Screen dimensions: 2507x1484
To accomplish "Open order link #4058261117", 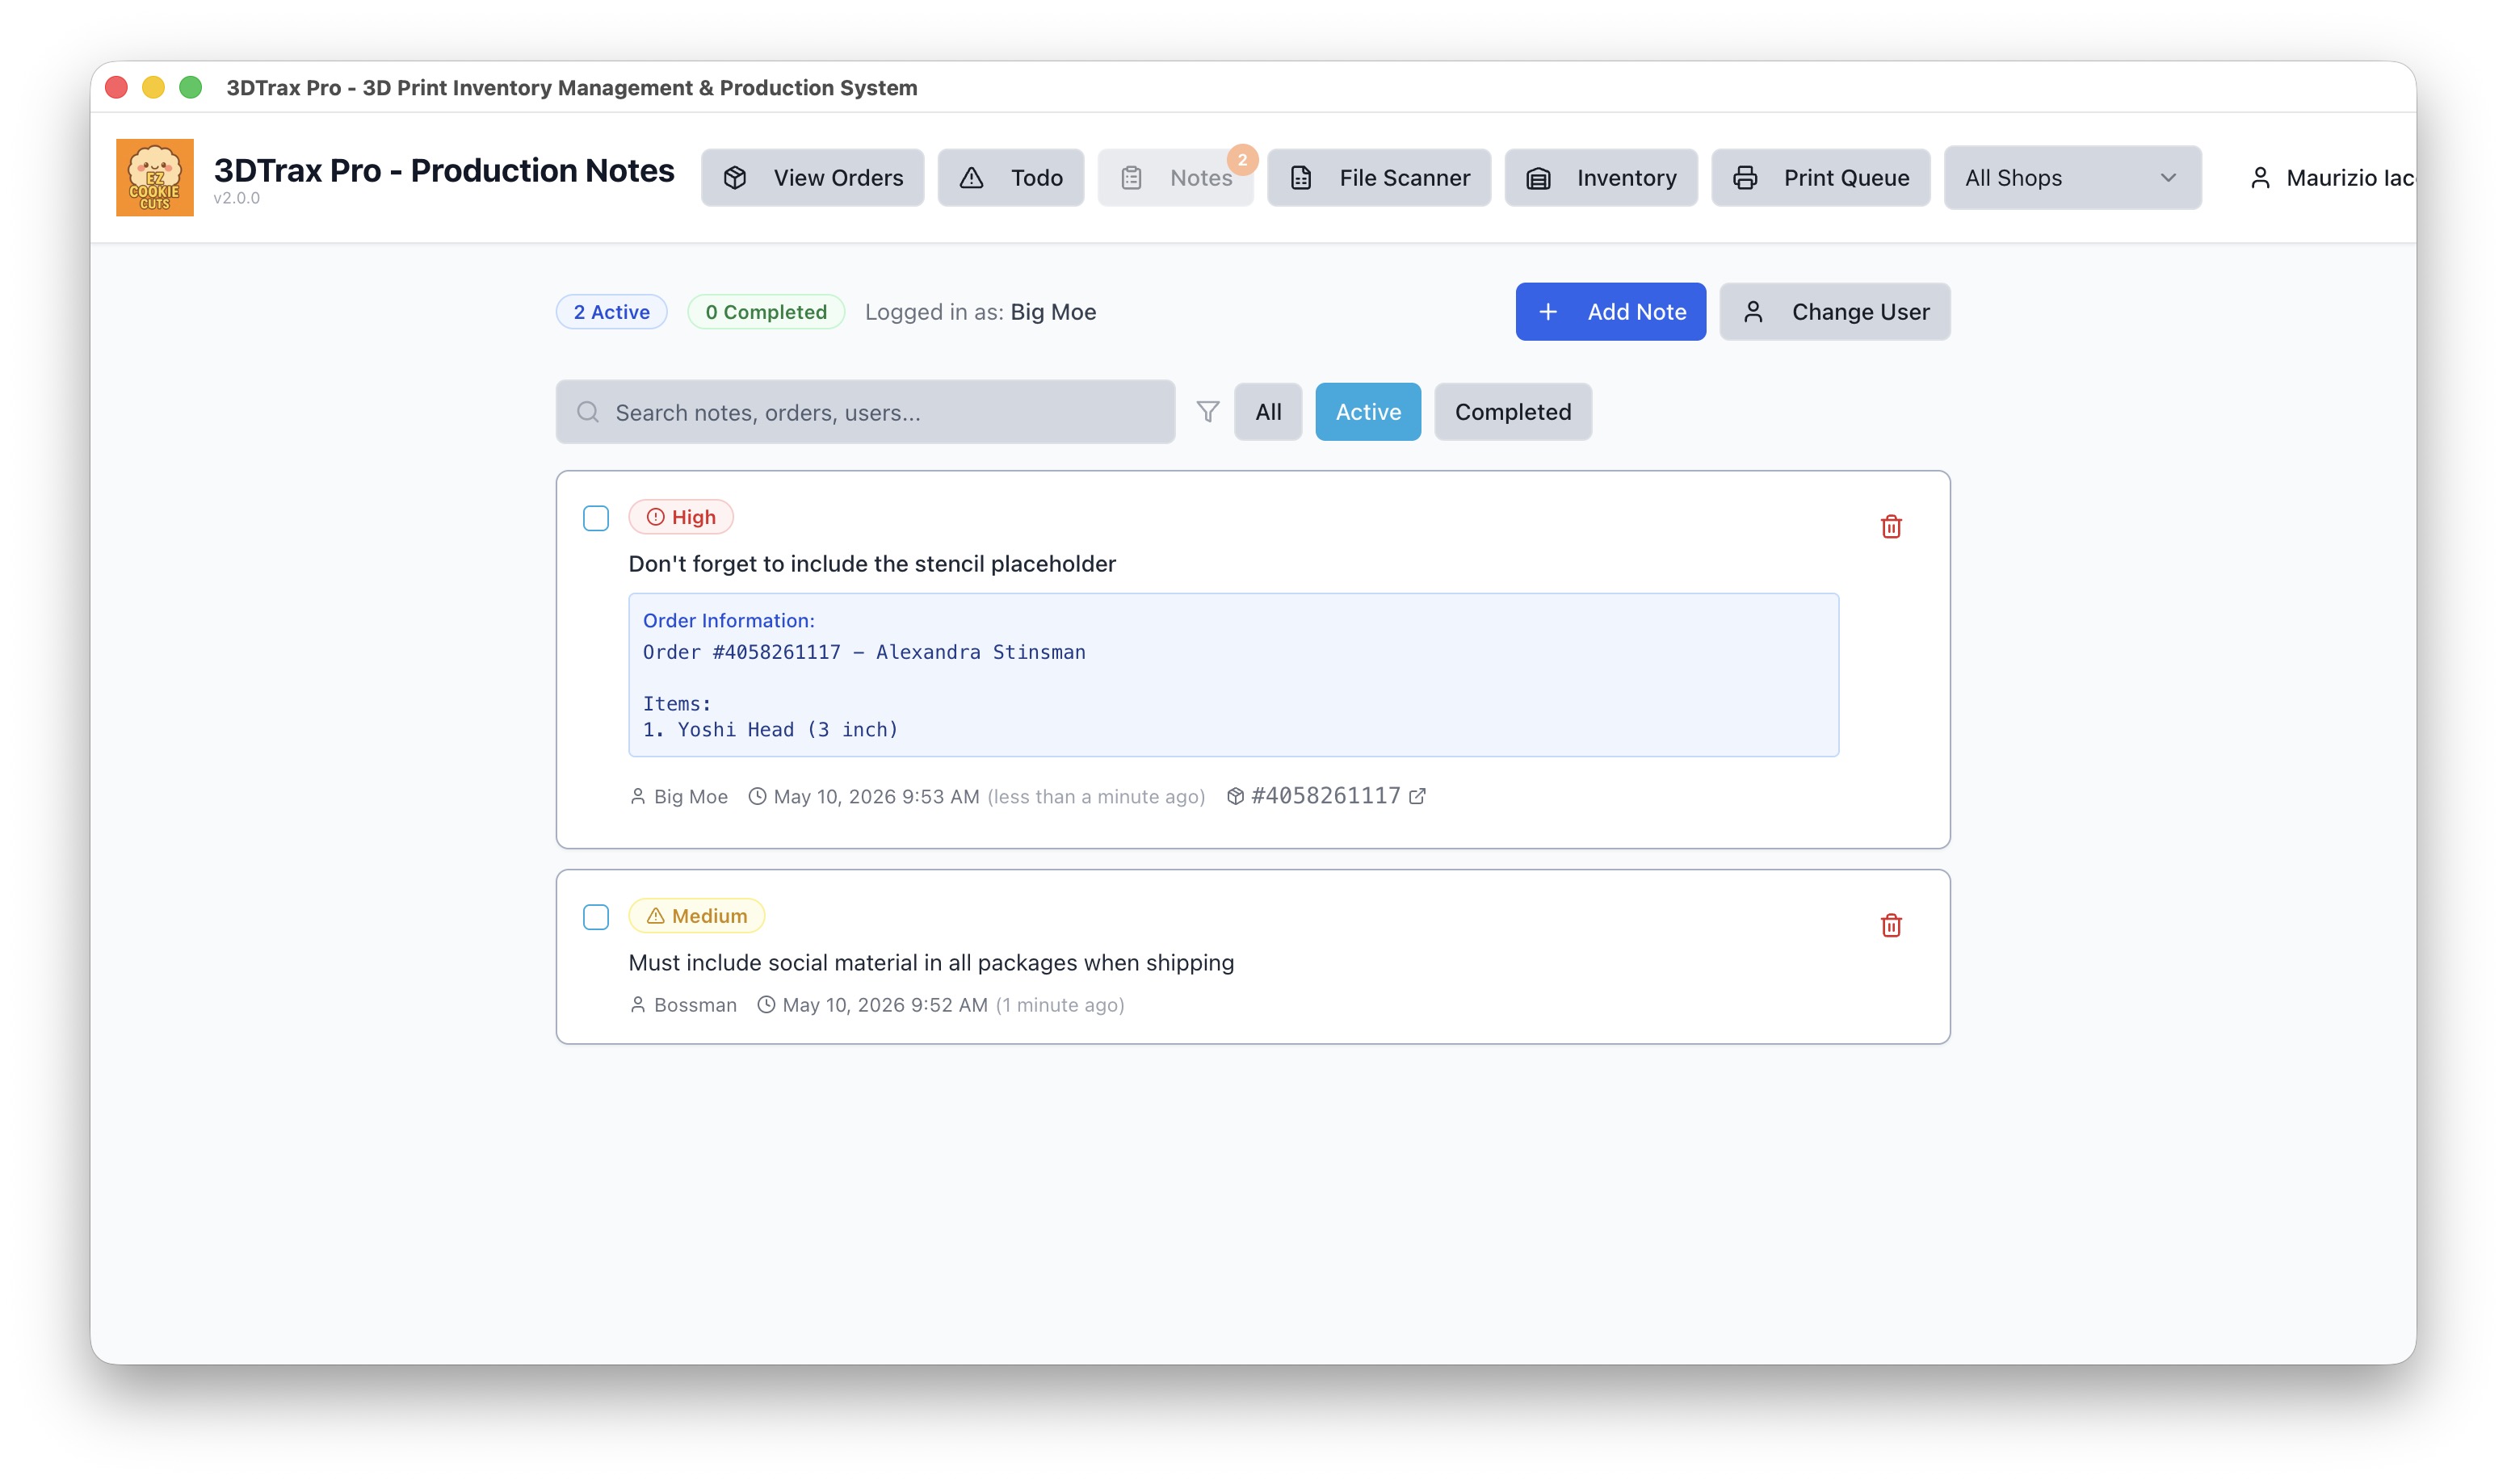I will 1325,796.
